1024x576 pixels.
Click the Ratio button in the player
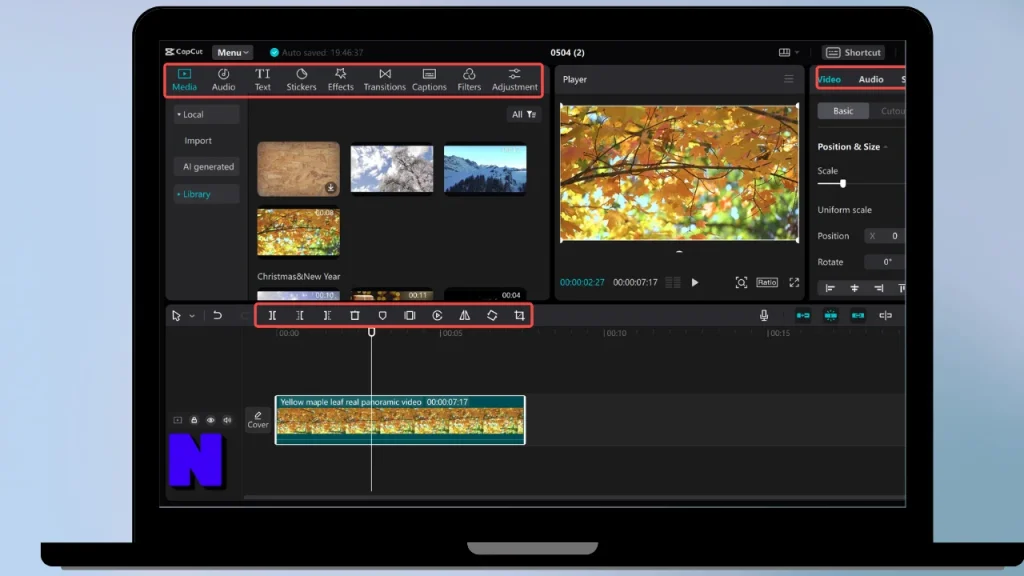767,282
